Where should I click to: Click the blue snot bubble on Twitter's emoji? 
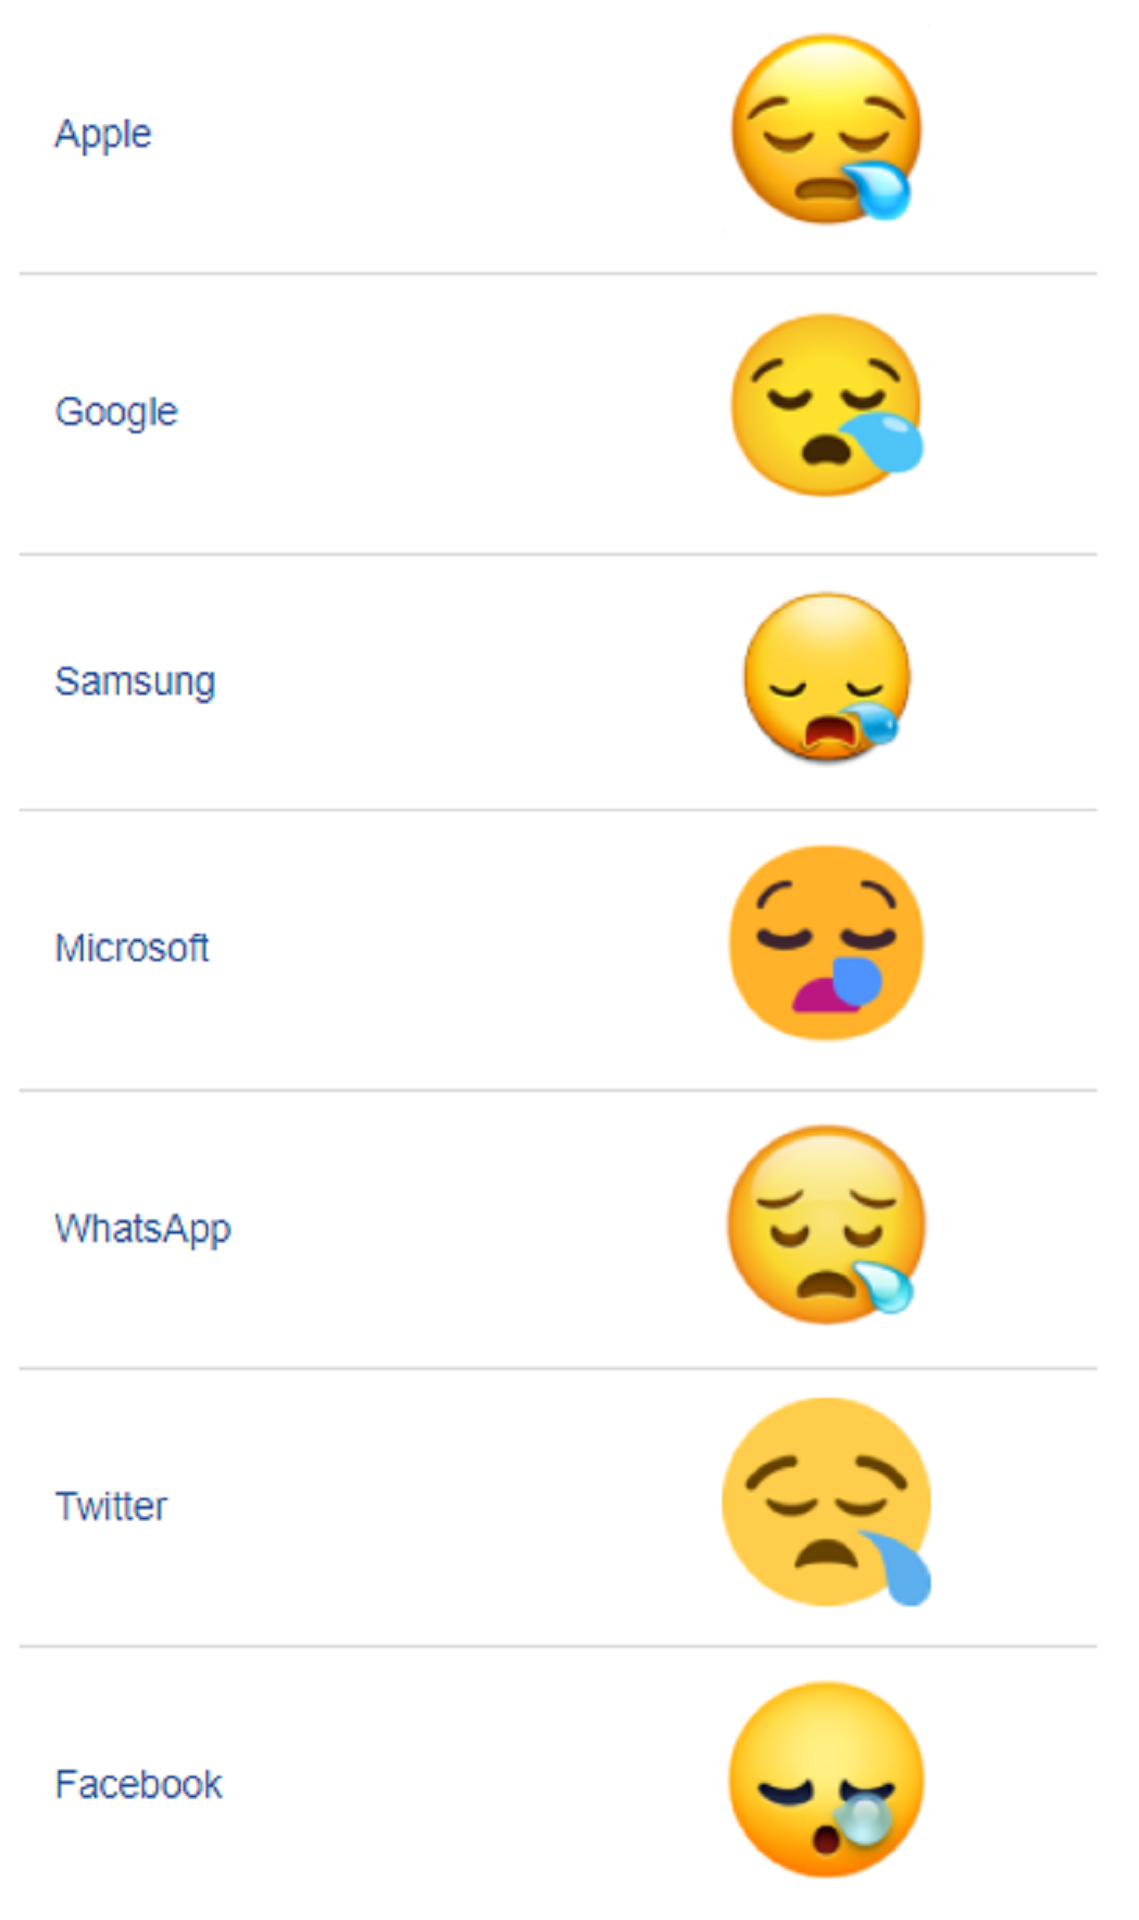tap(898, 1567)
